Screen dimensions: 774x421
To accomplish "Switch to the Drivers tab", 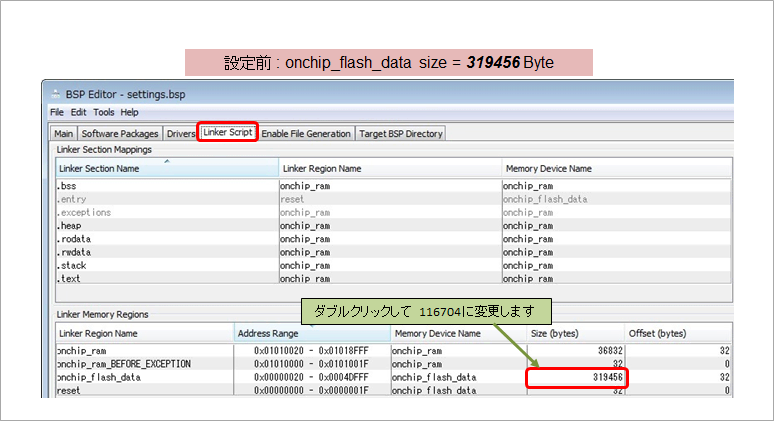I will coord(181,133).
